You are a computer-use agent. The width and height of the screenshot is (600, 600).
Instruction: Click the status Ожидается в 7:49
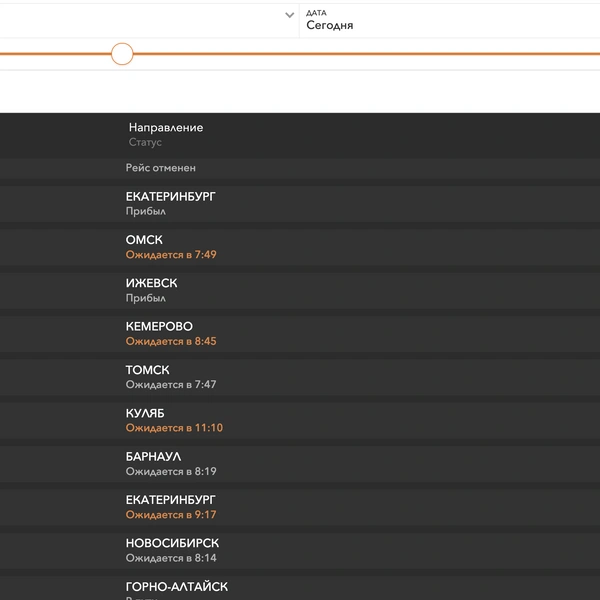(171, 255)
